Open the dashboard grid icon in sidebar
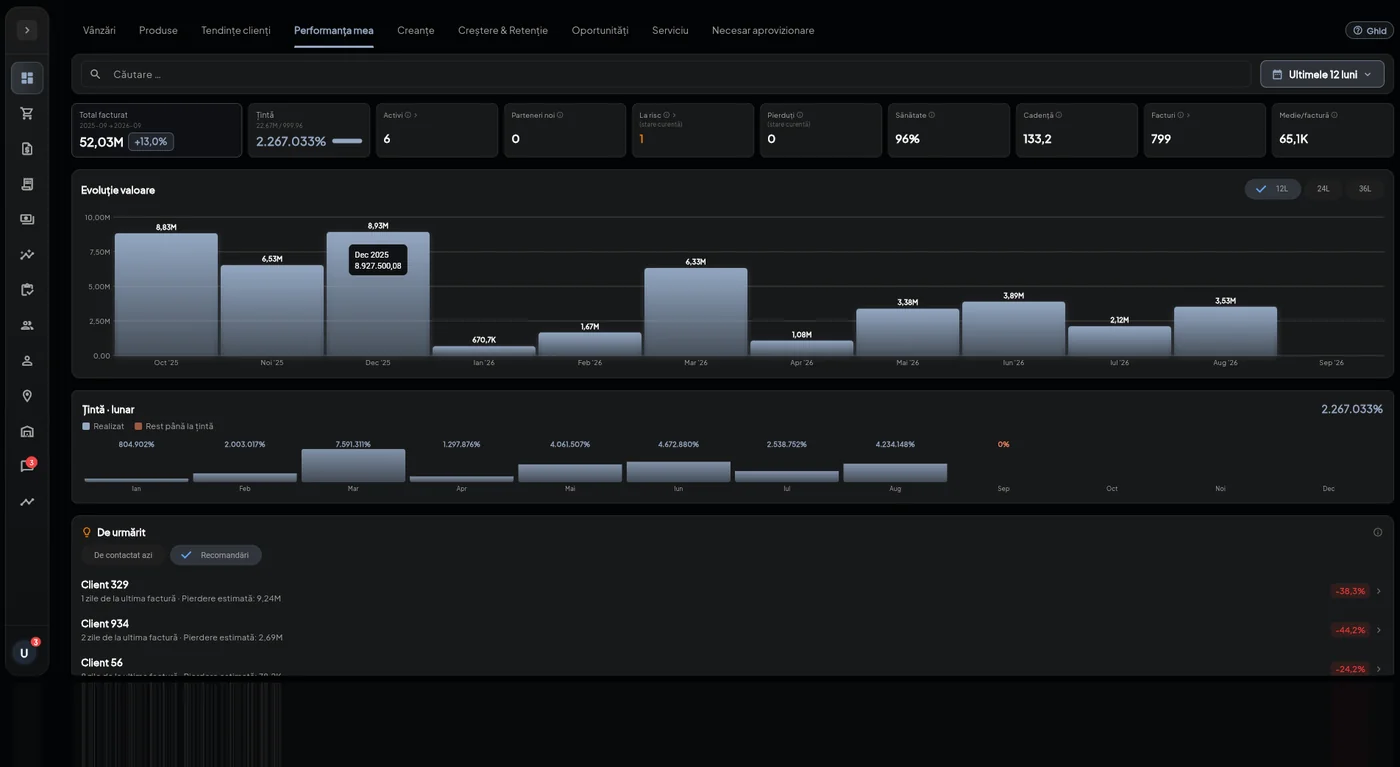 coord(27,78)
